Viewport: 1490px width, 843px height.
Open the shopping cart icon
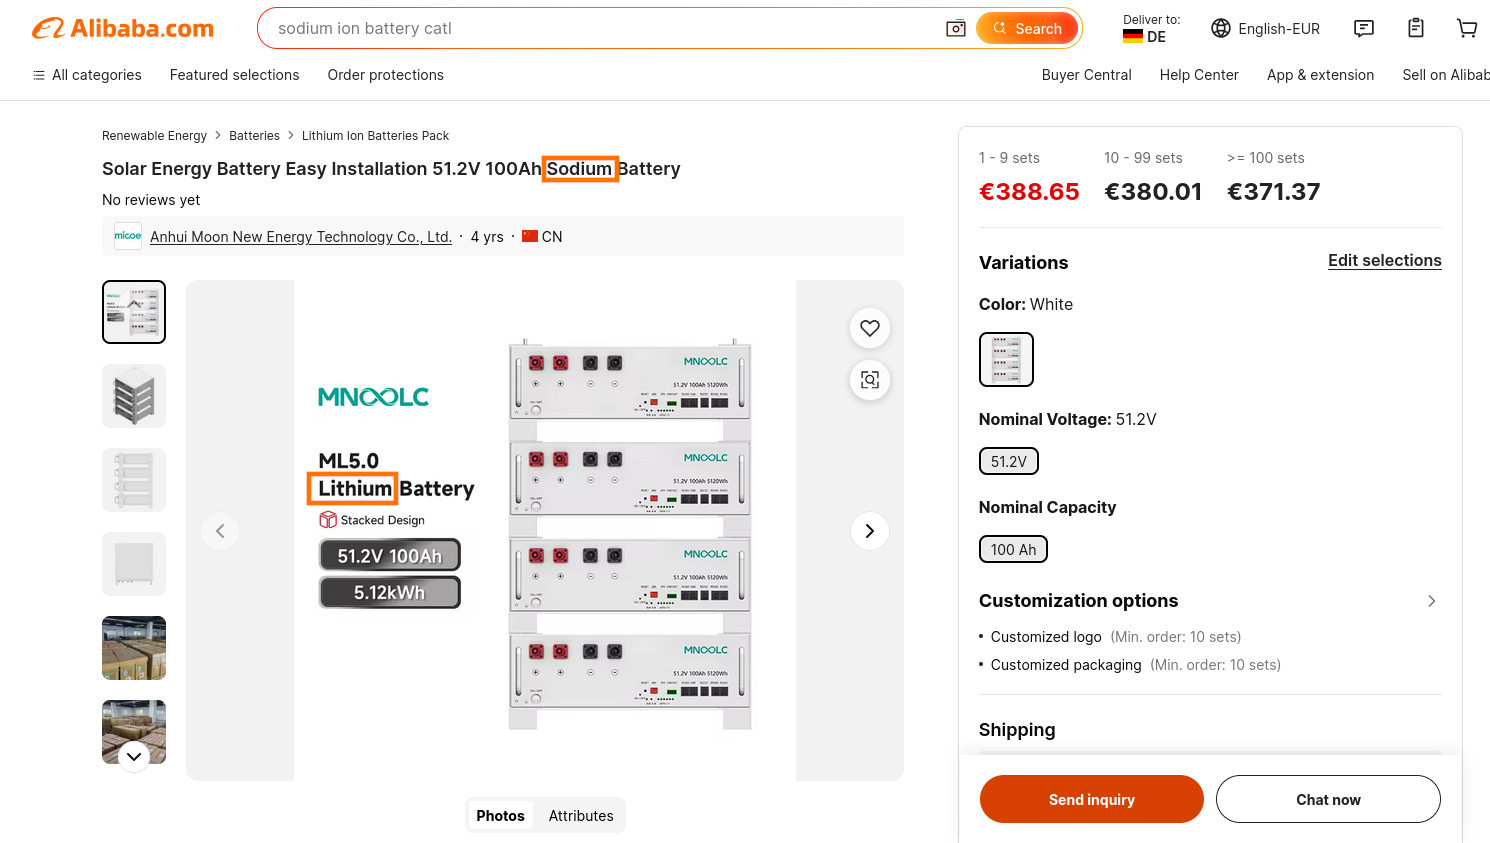(1467, 28)
